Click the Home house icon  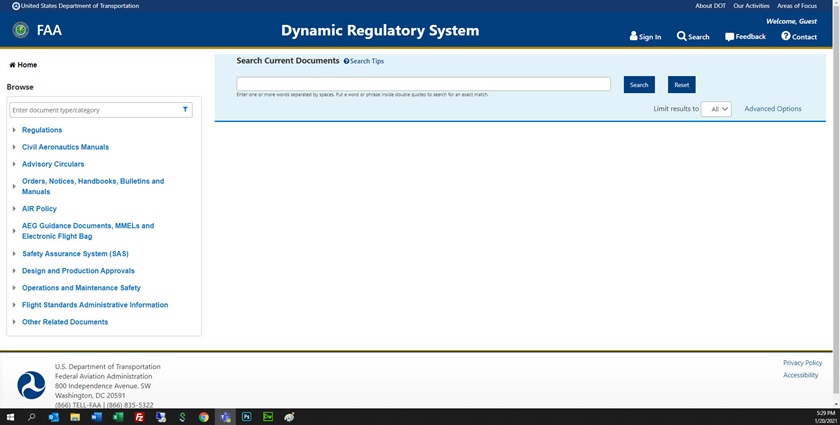point(12,65)
